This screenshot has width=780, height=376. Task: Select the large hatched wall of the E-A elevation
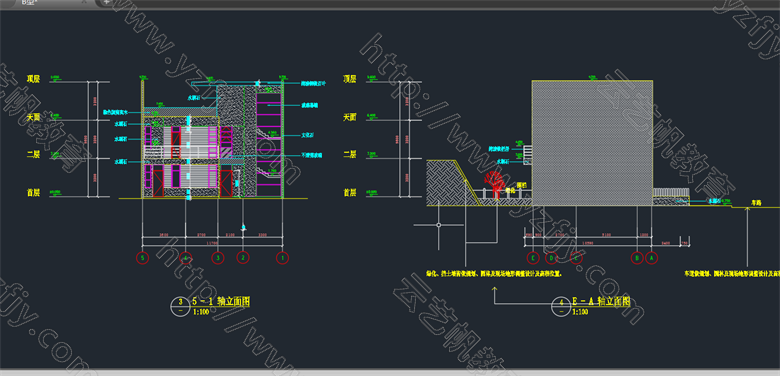592,143
